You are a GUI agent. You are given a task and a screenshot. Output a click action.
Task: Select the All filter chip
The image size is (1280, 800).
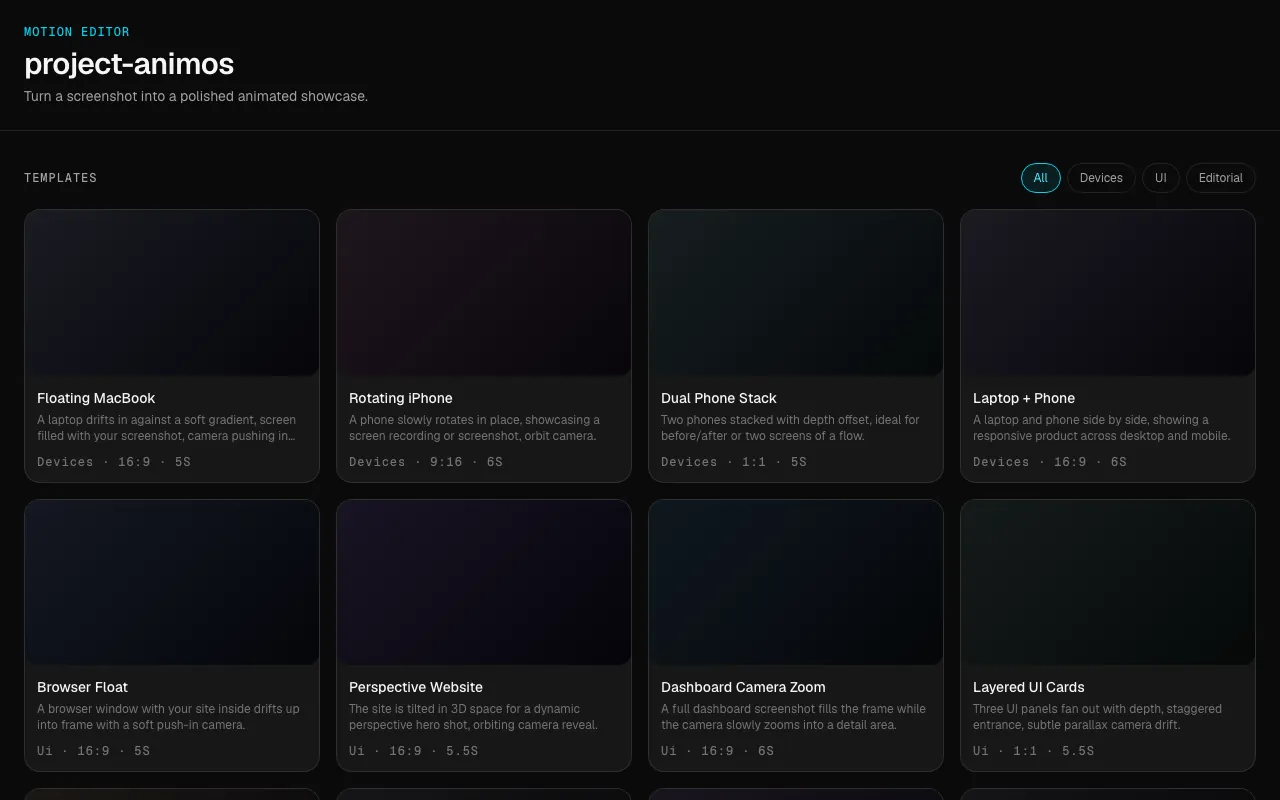[x=1040, y=178]
